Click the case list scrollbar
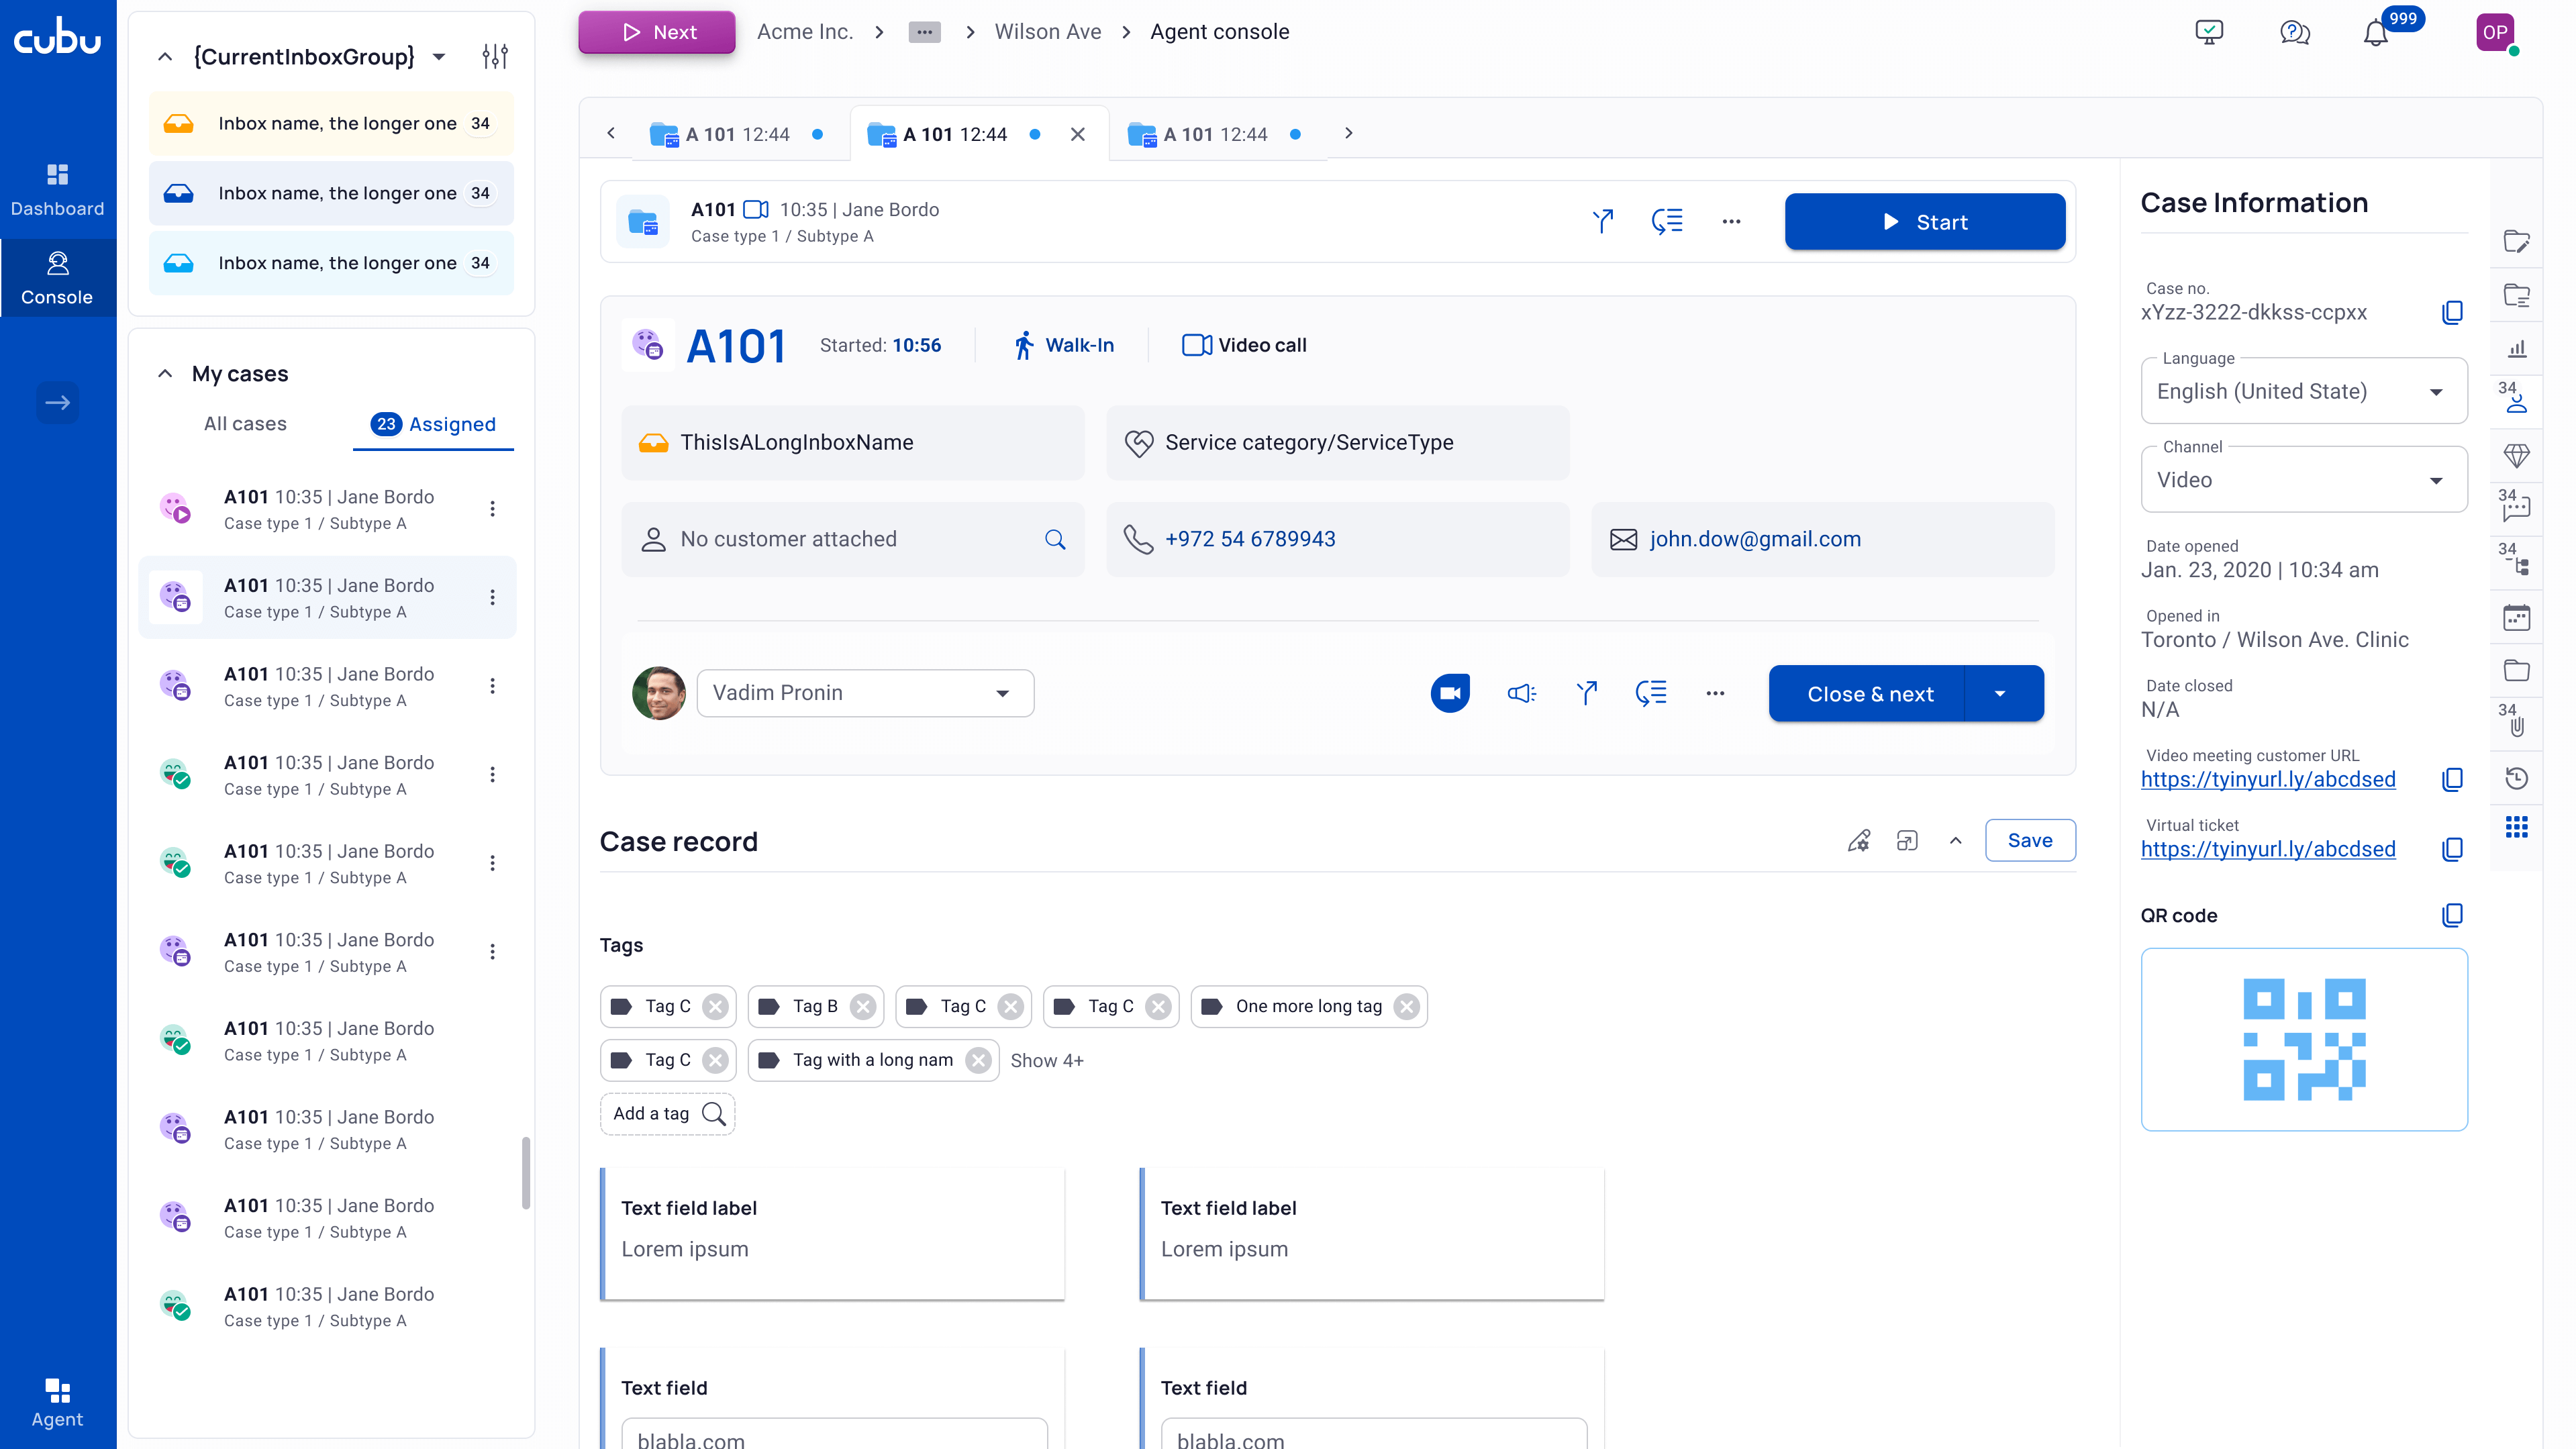 525,1172
